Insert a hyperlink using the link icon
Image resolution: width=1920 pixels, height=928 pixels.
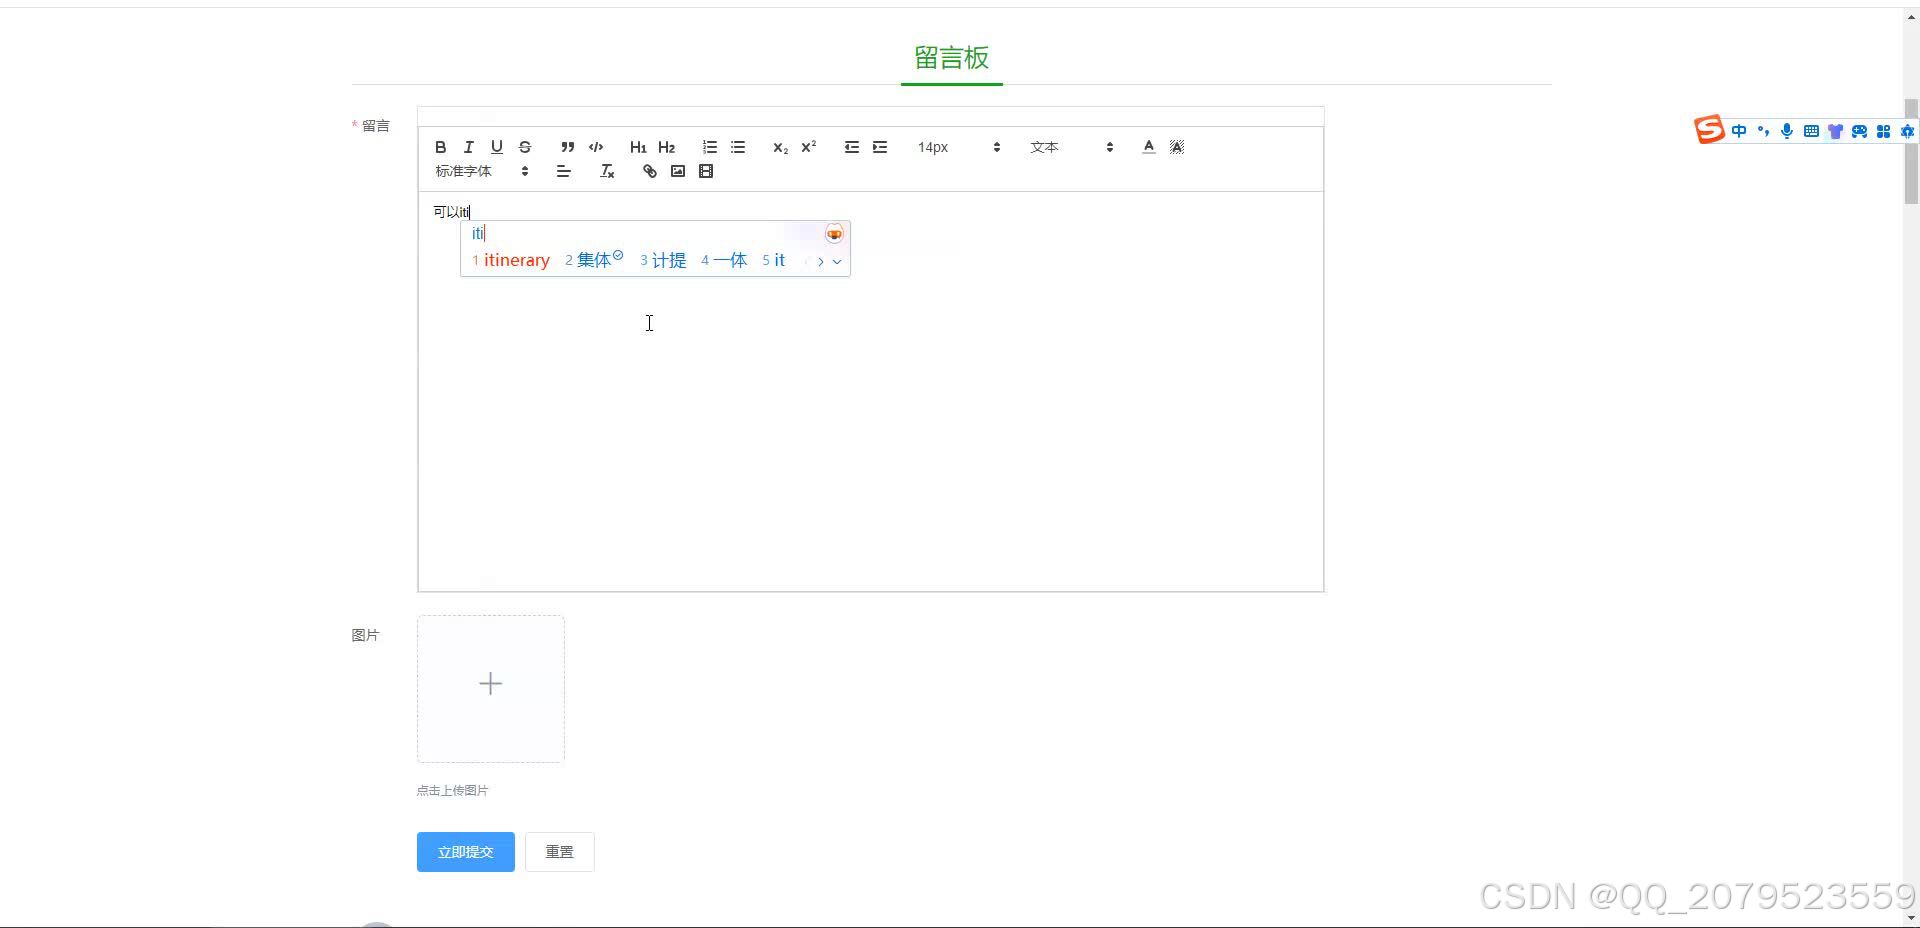coord(649,171)
